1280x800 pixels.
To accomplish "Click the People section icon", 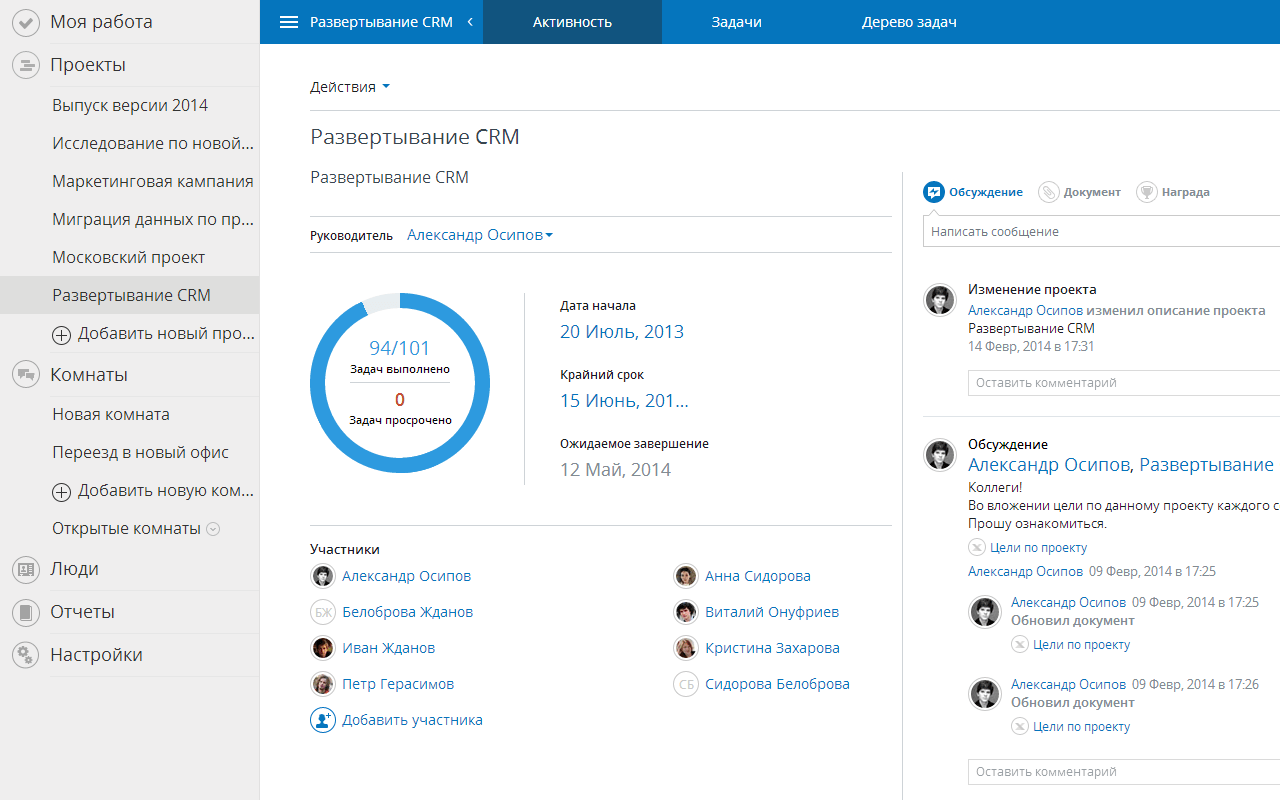I will pos(25,569).
